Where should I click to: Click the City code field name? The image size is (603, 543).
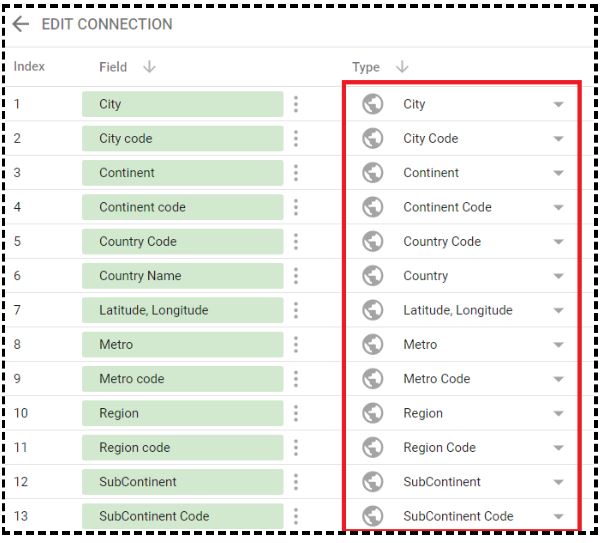(x=126, y=138)
